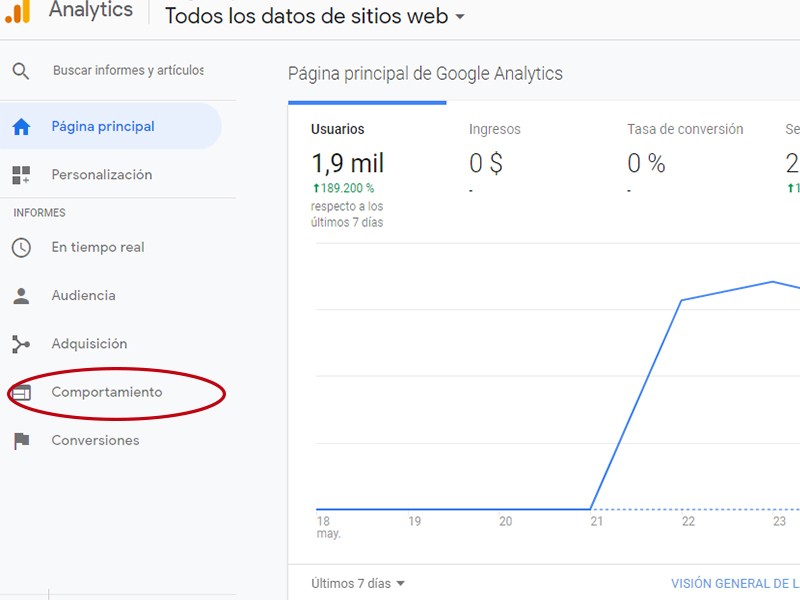800x600 pixels.
Task: Open the Comportamiento reports section
Action: (107, 393)
